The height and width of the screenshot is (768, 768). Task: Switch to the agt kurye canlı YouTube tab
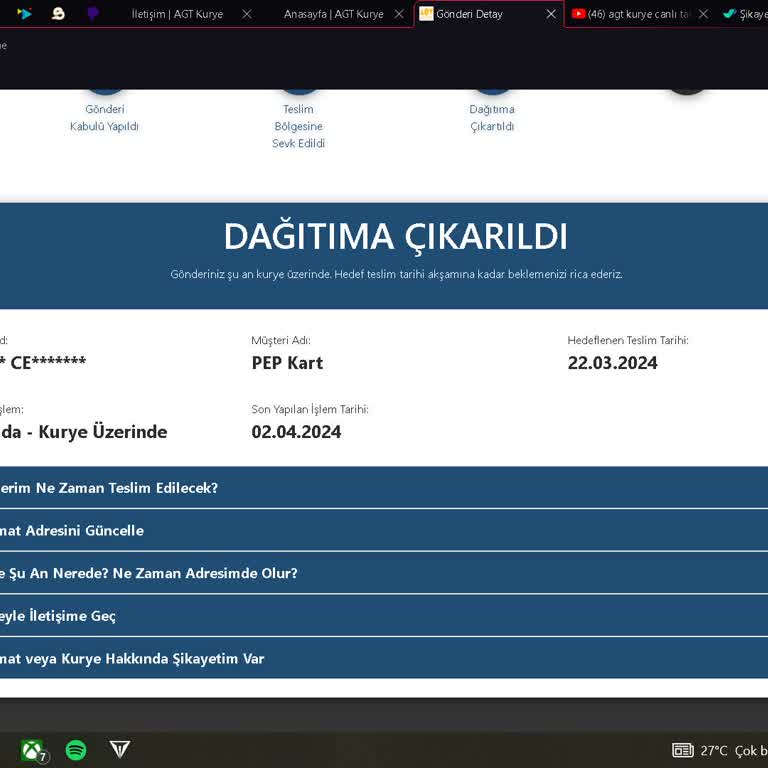coord(638,14)
